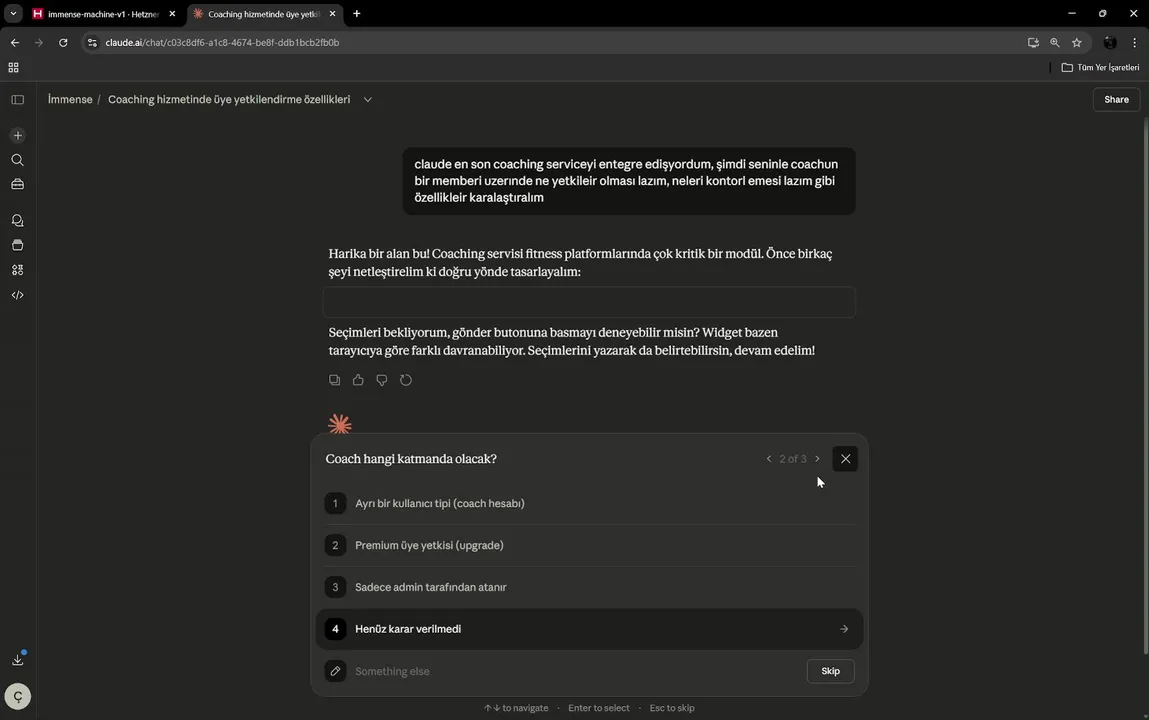Give thumbs down to the response
The width and height of the screenshot is (1149, 720).
tap(382, 380)
